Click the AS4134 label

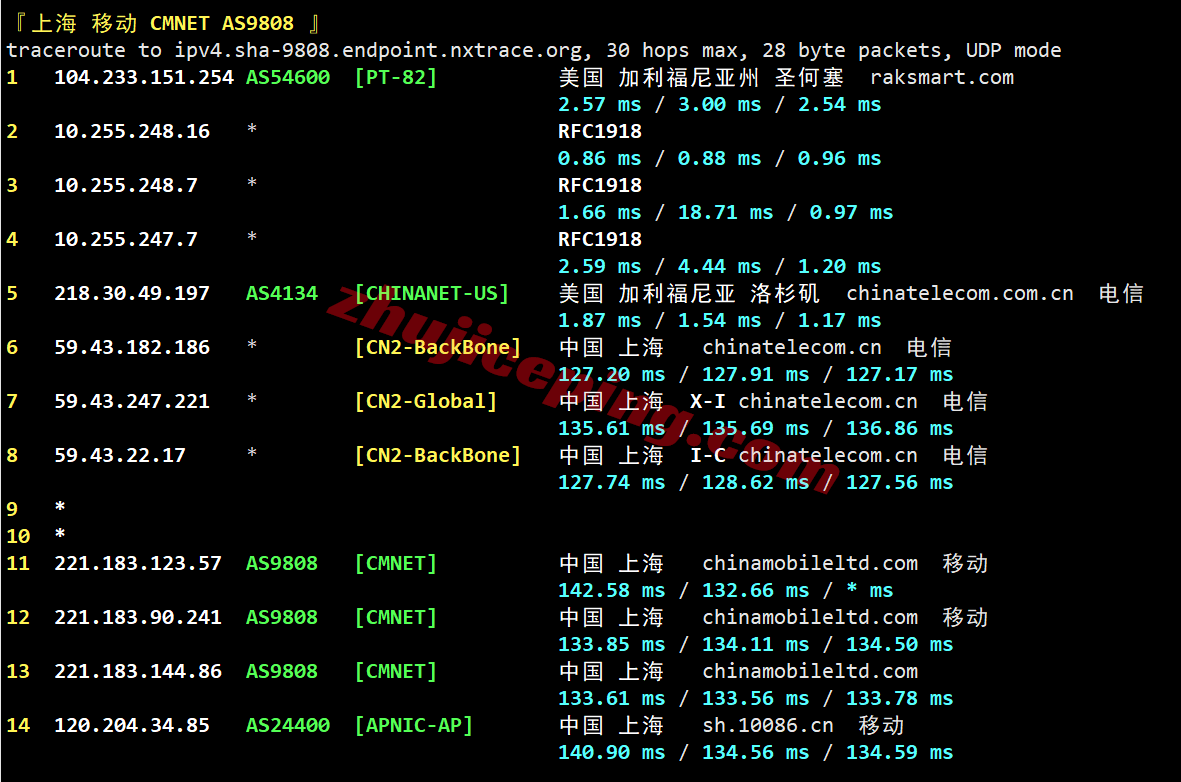click(281, 293)
